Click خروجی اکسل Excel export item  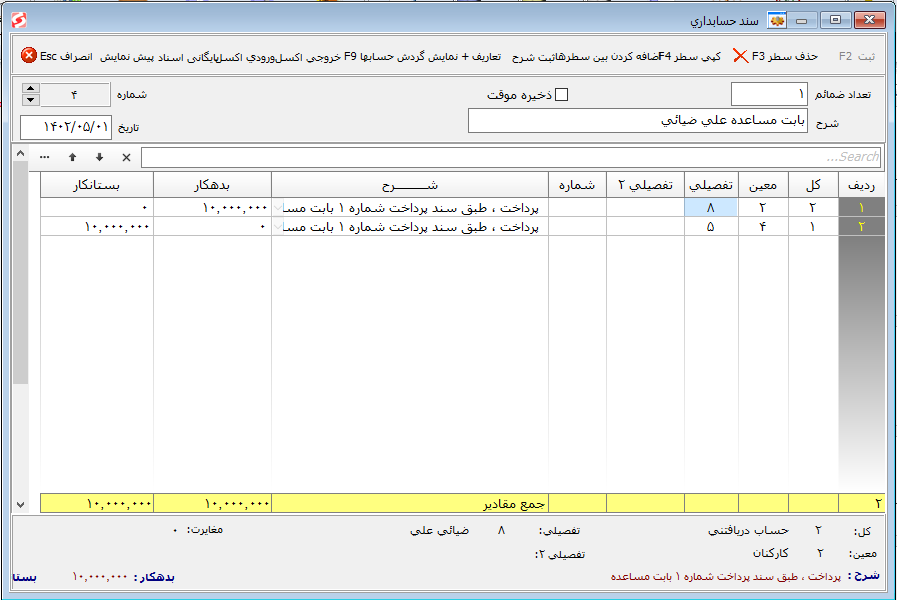tap(307, 57)
